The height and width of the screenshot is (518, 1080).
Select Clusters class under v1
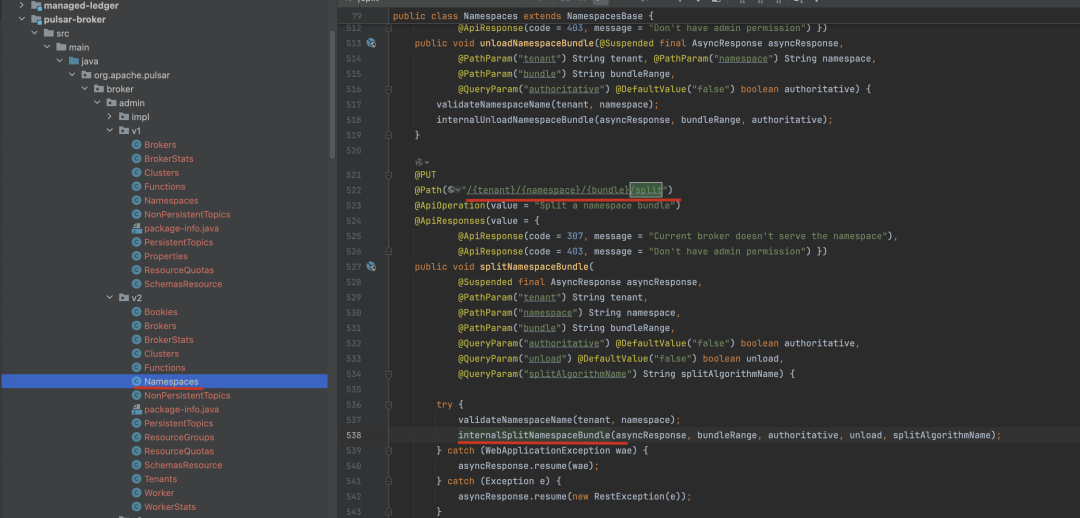[x=161, y=173]
